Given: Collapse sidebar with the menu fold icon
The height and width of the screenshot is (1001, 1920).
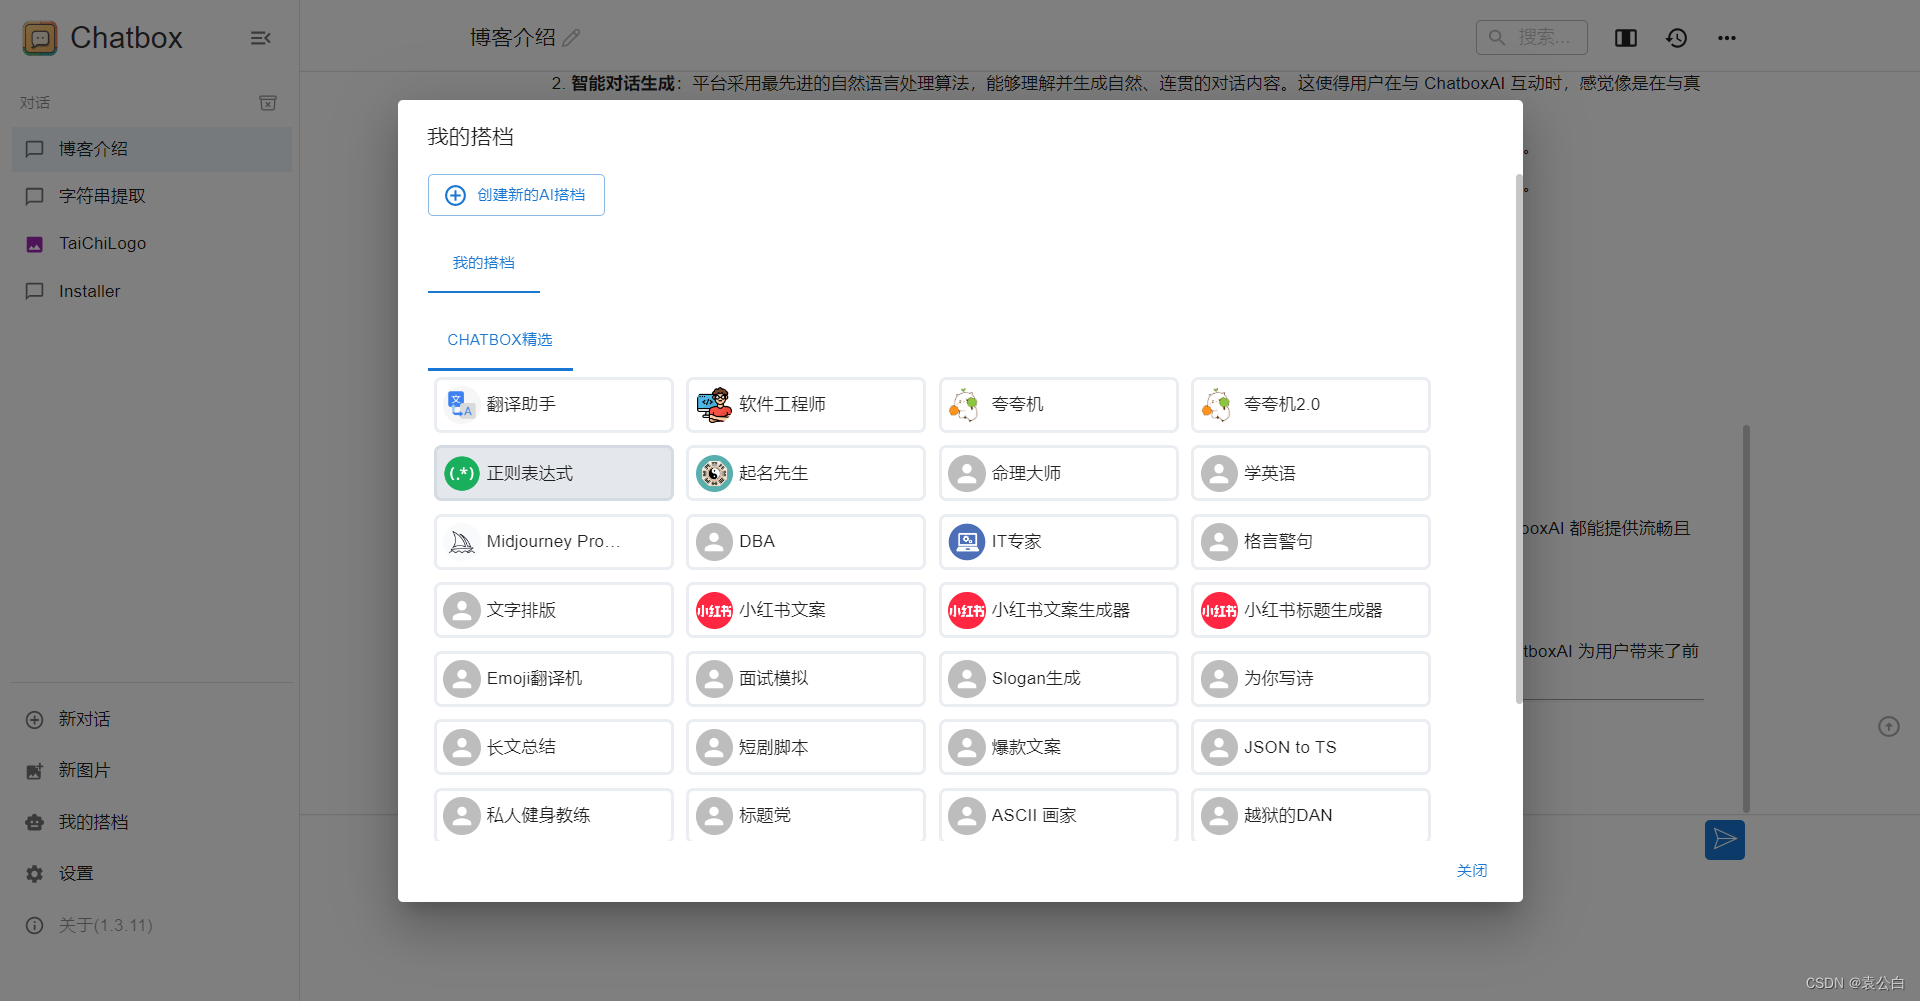Looking at the screenshot, I should tap(261, 38).
